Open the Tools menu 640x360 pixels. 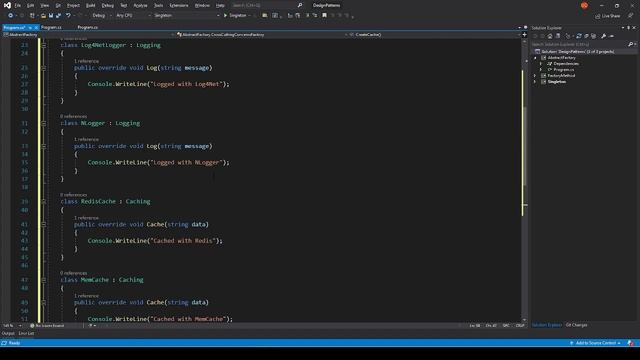(x=158, y=5)
